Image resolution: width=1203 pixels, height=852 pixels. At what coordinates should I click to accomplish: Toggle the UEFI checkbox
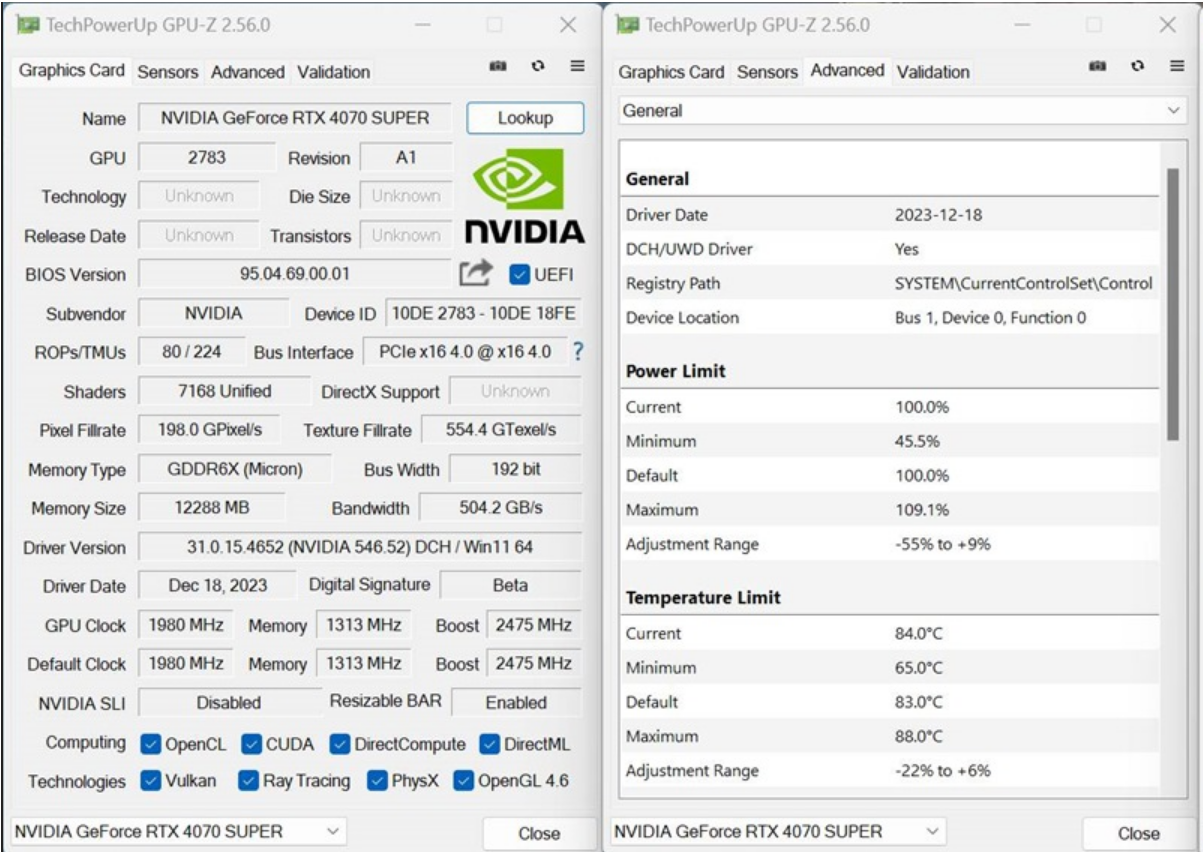[x=519, y=274]
